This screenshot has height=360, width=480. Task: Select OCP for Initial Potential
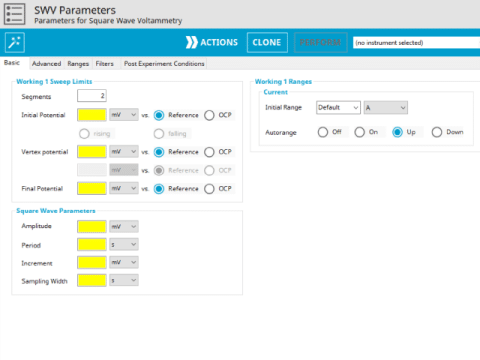click(x=209, y=115)
